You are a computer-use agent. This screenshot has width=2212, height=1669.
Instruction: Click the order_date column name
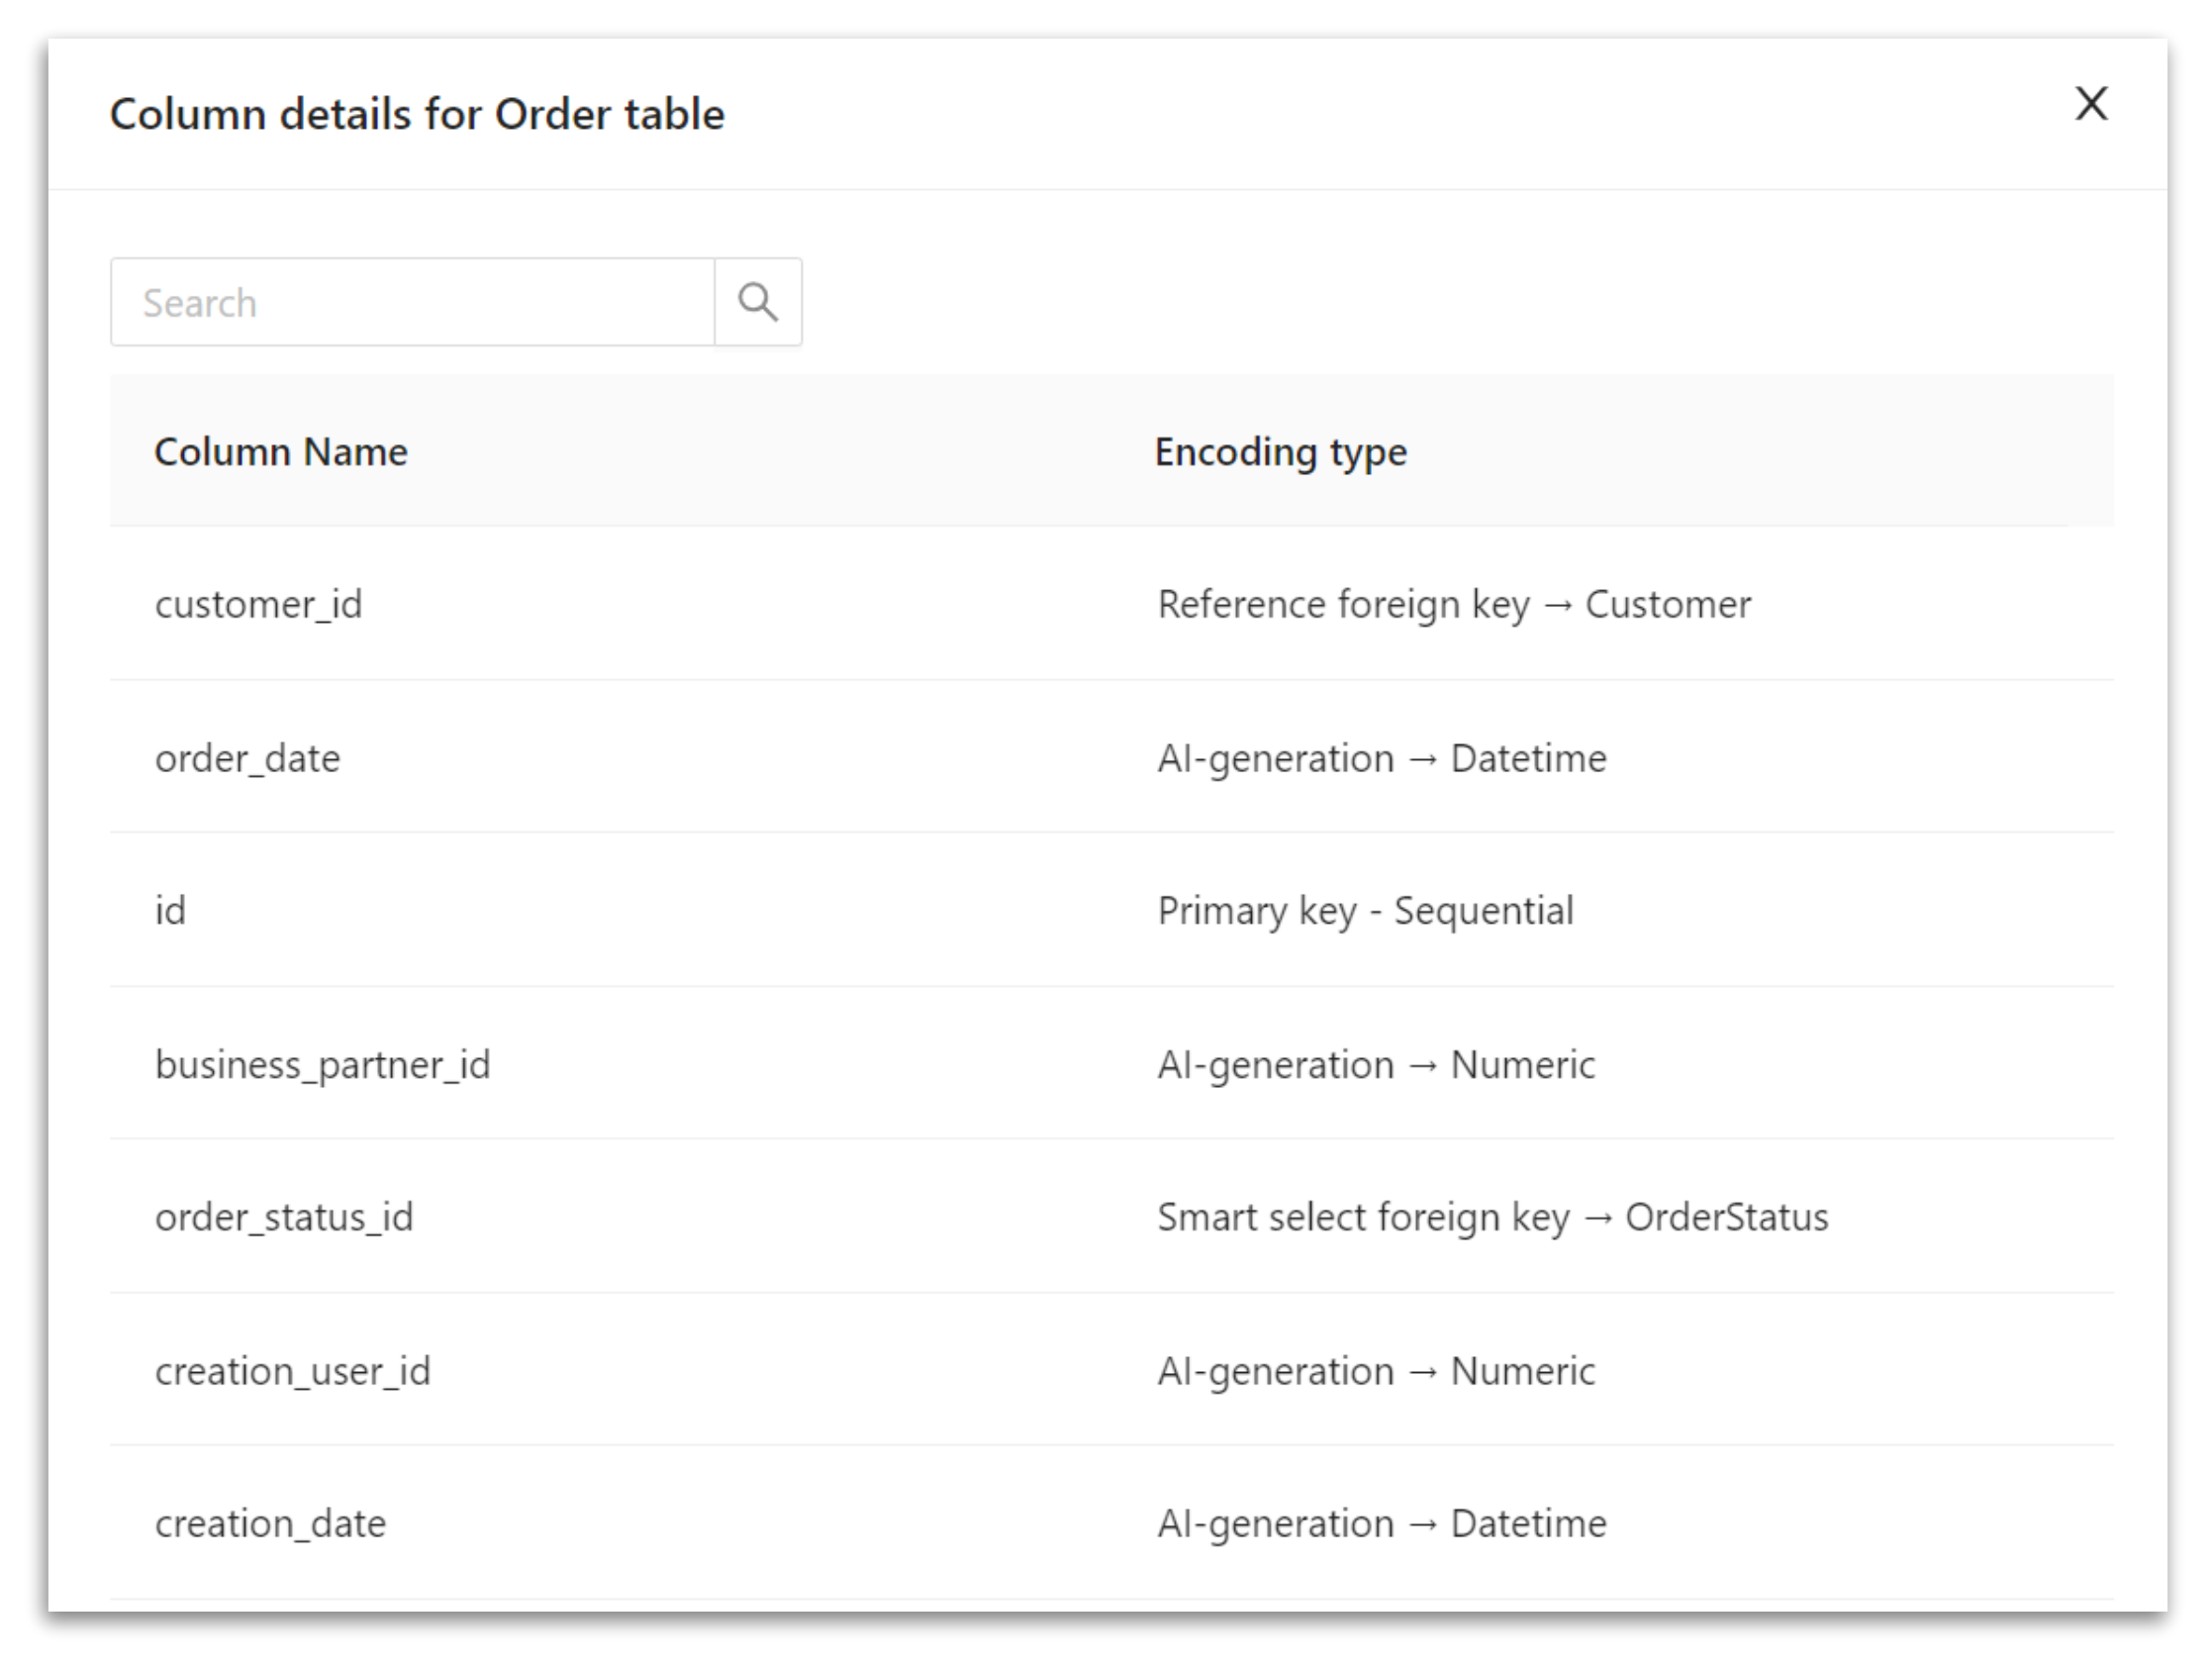pos(247,758)
